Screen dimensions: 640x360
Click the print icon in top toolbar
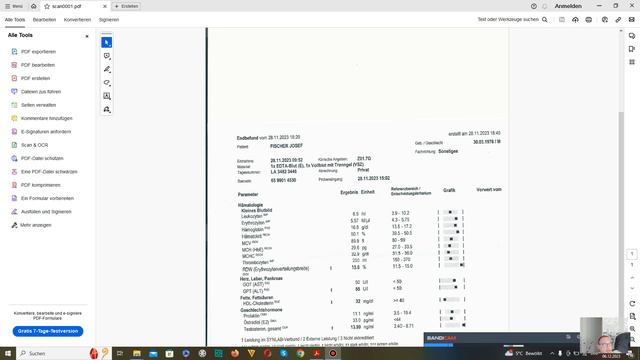point(589,20)
